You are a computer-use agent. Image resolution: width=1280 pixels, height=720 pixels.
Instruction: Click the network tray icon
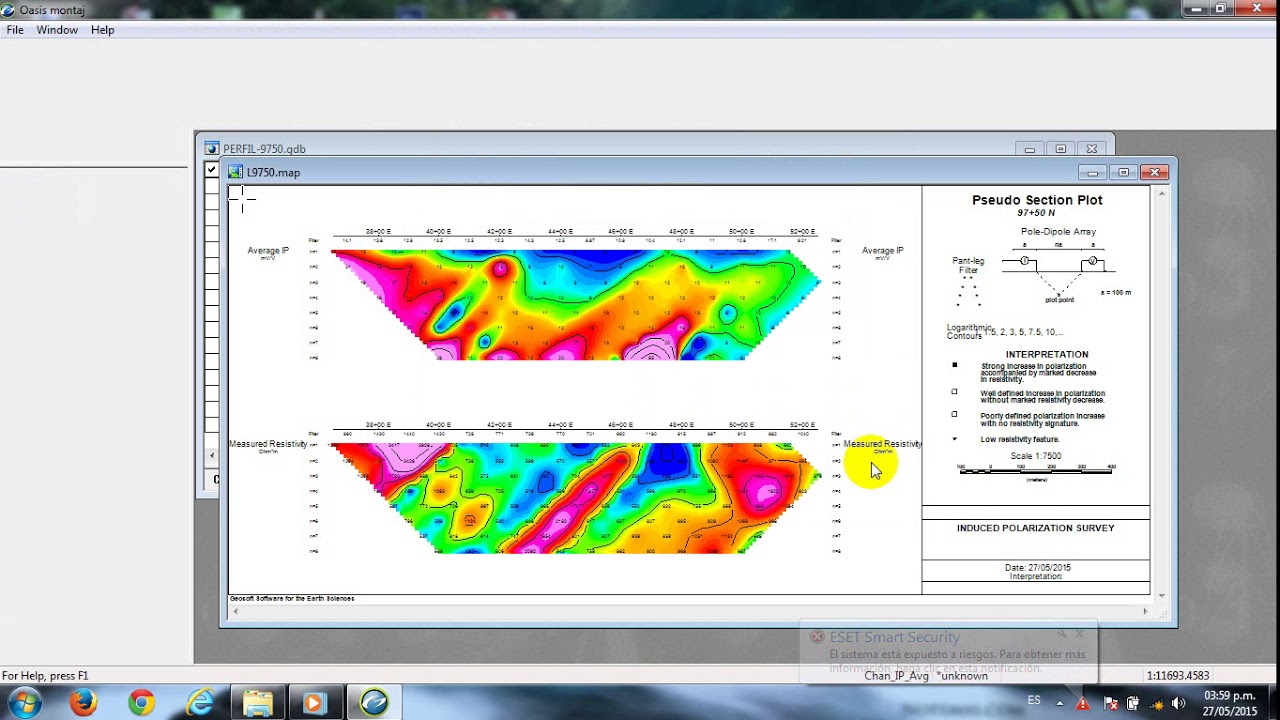1156,703
